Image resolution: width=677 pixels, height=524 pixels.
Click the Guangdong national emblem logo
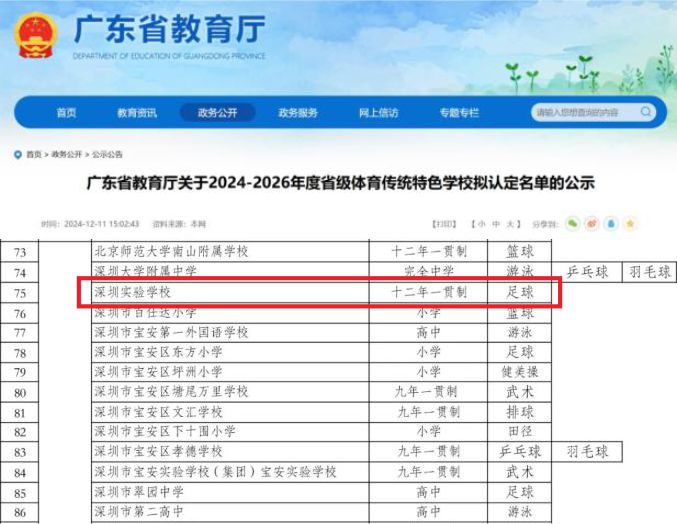[35, 36]
